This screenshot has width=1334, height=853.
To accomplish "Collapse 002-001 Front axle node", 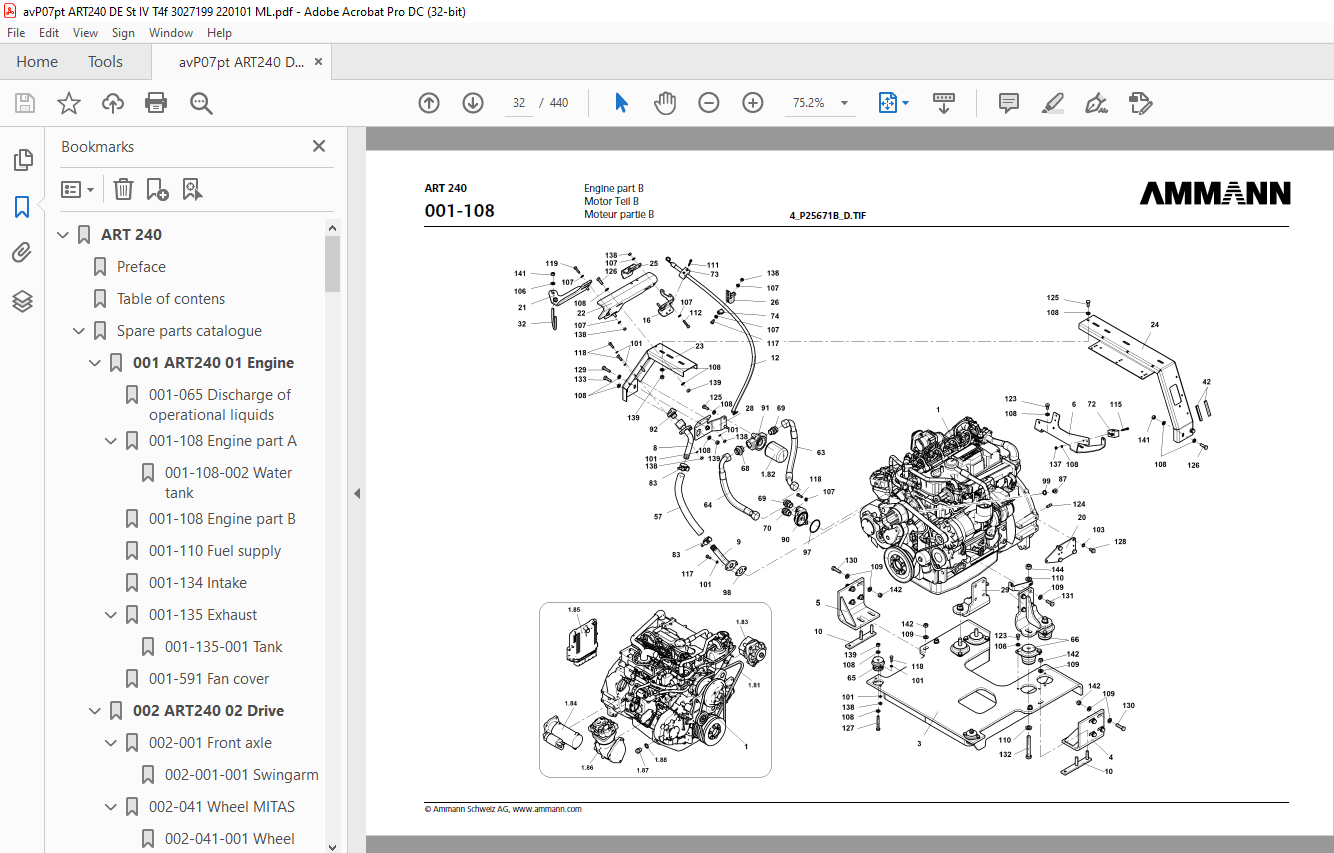I will (111, 743).
